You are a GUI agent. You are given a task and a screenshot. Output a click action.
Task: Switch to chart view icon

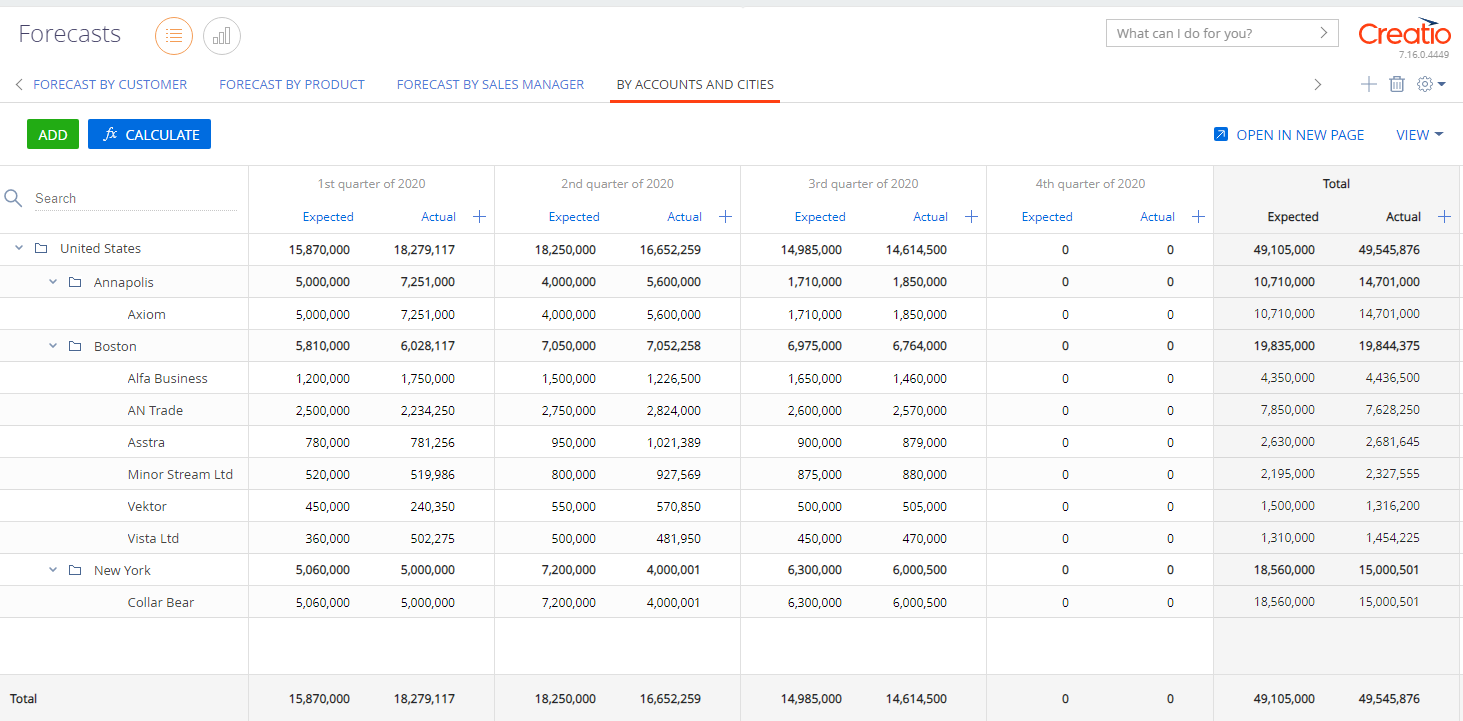(222, 36)
